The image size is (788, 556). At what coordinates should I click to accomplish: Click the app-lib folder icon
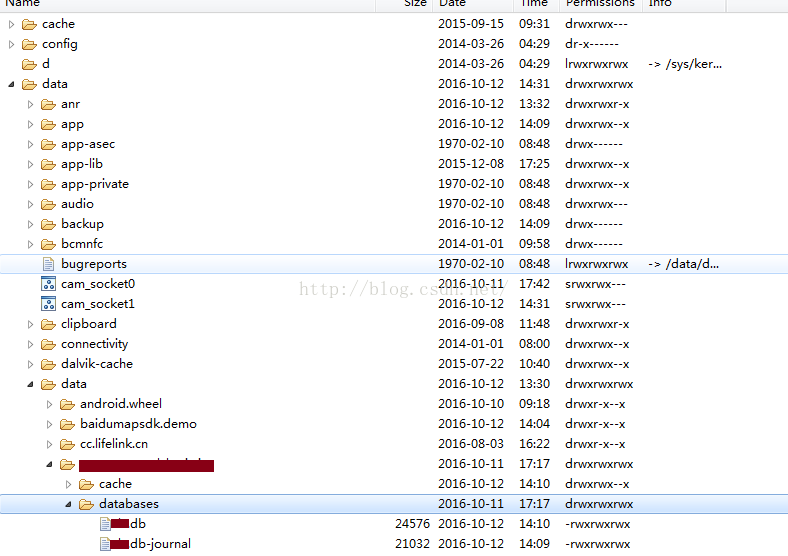pyautogui.click(x=48, y=164)
